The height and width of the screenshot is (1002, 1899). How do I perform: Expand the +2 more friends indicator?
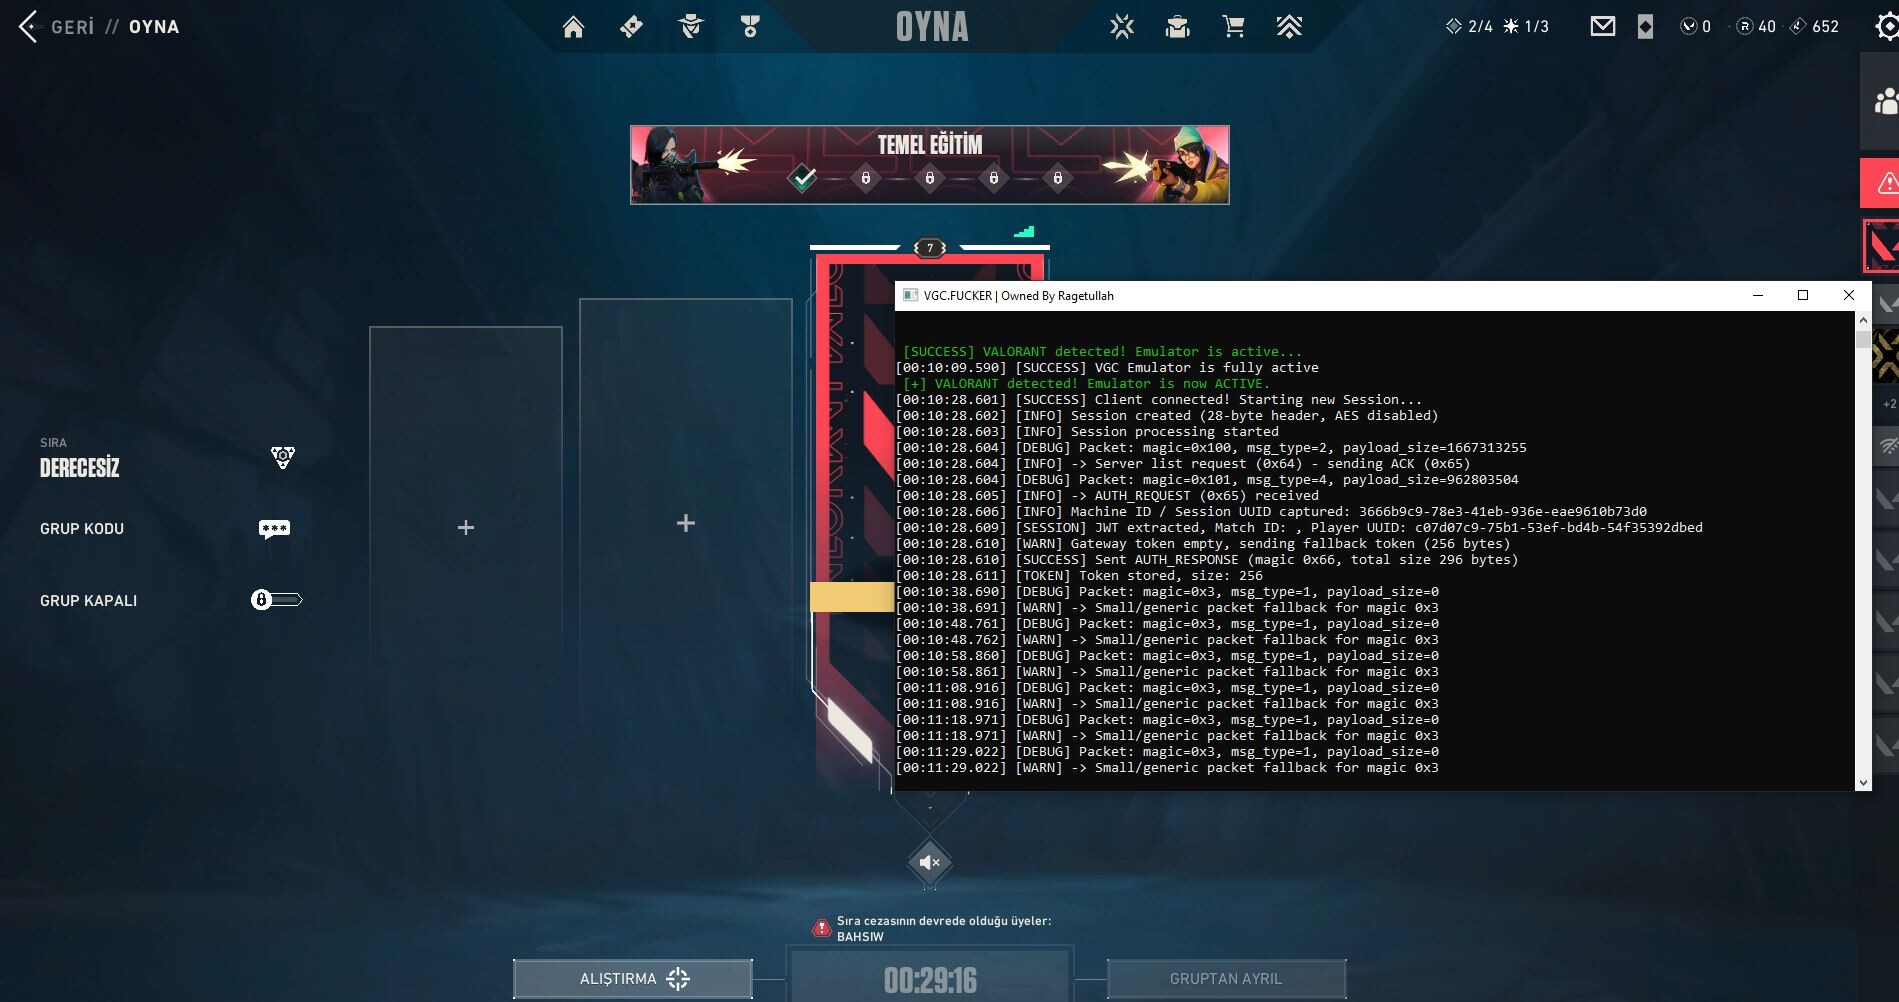[1888, 404]
